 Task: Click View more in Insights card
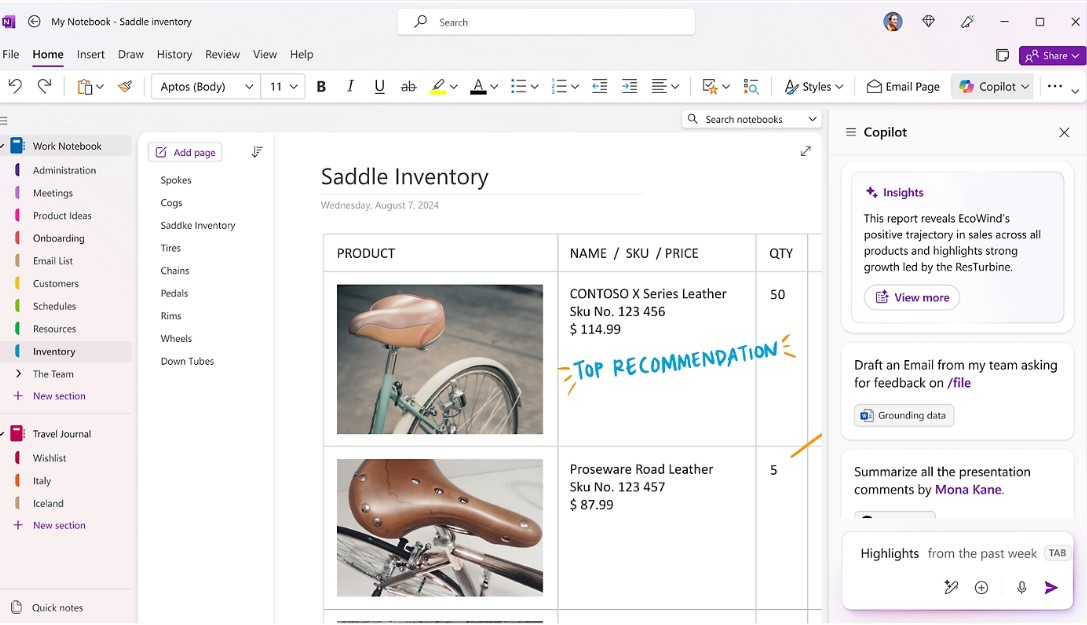click(912, 297)
